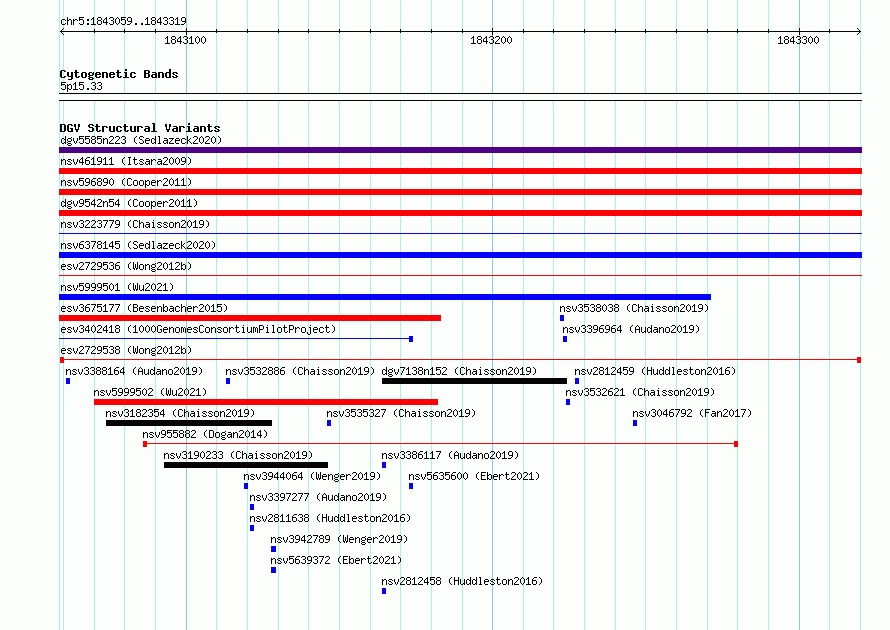Open nsv3535327 (Chaisson2019) variant label
The image size is (890, 630).
coord(401,413)
